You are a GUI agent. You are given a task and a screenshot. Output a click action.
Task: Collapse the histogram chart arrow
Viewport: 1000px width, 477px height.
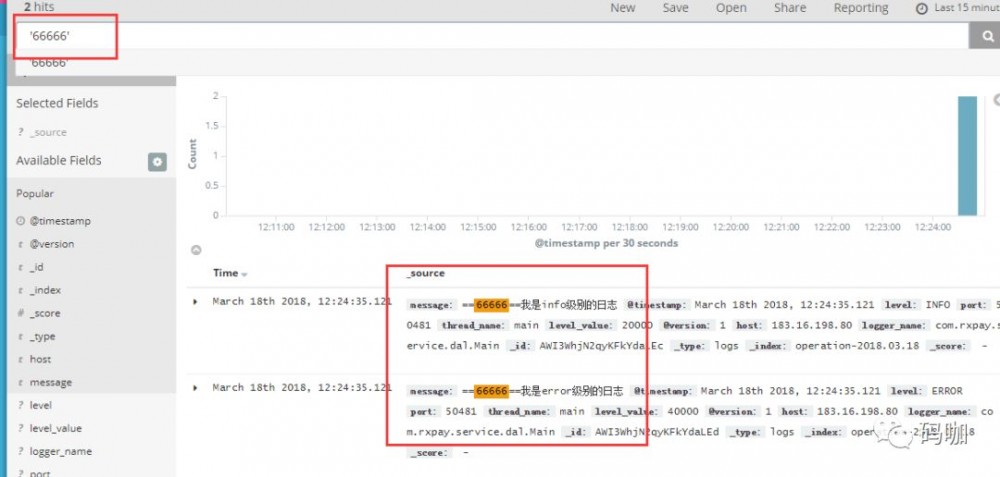click(x=196, y=250)
